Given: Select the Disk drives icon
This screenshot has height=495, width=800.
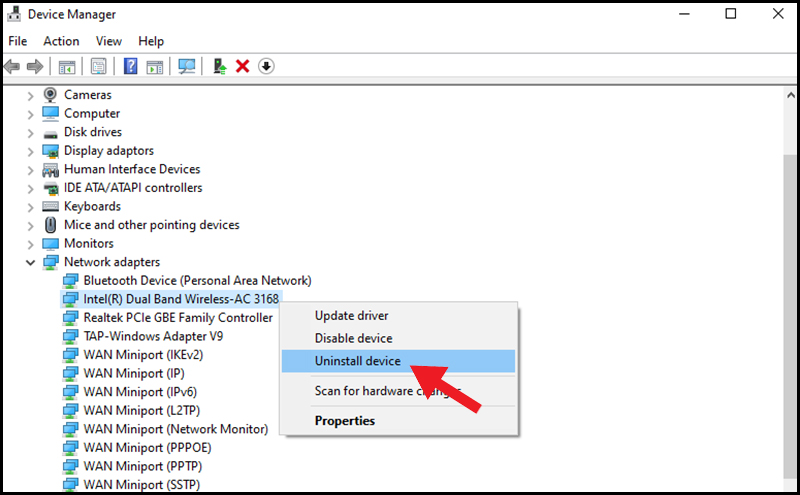Looking at the screenshot, I should 50,133.
